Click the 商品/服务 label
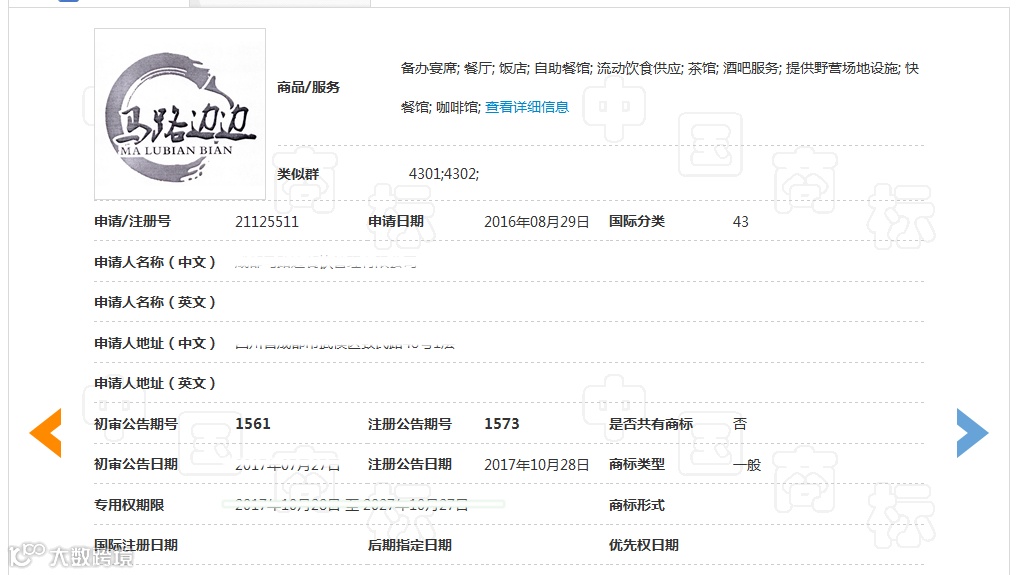 click(308, 87)
